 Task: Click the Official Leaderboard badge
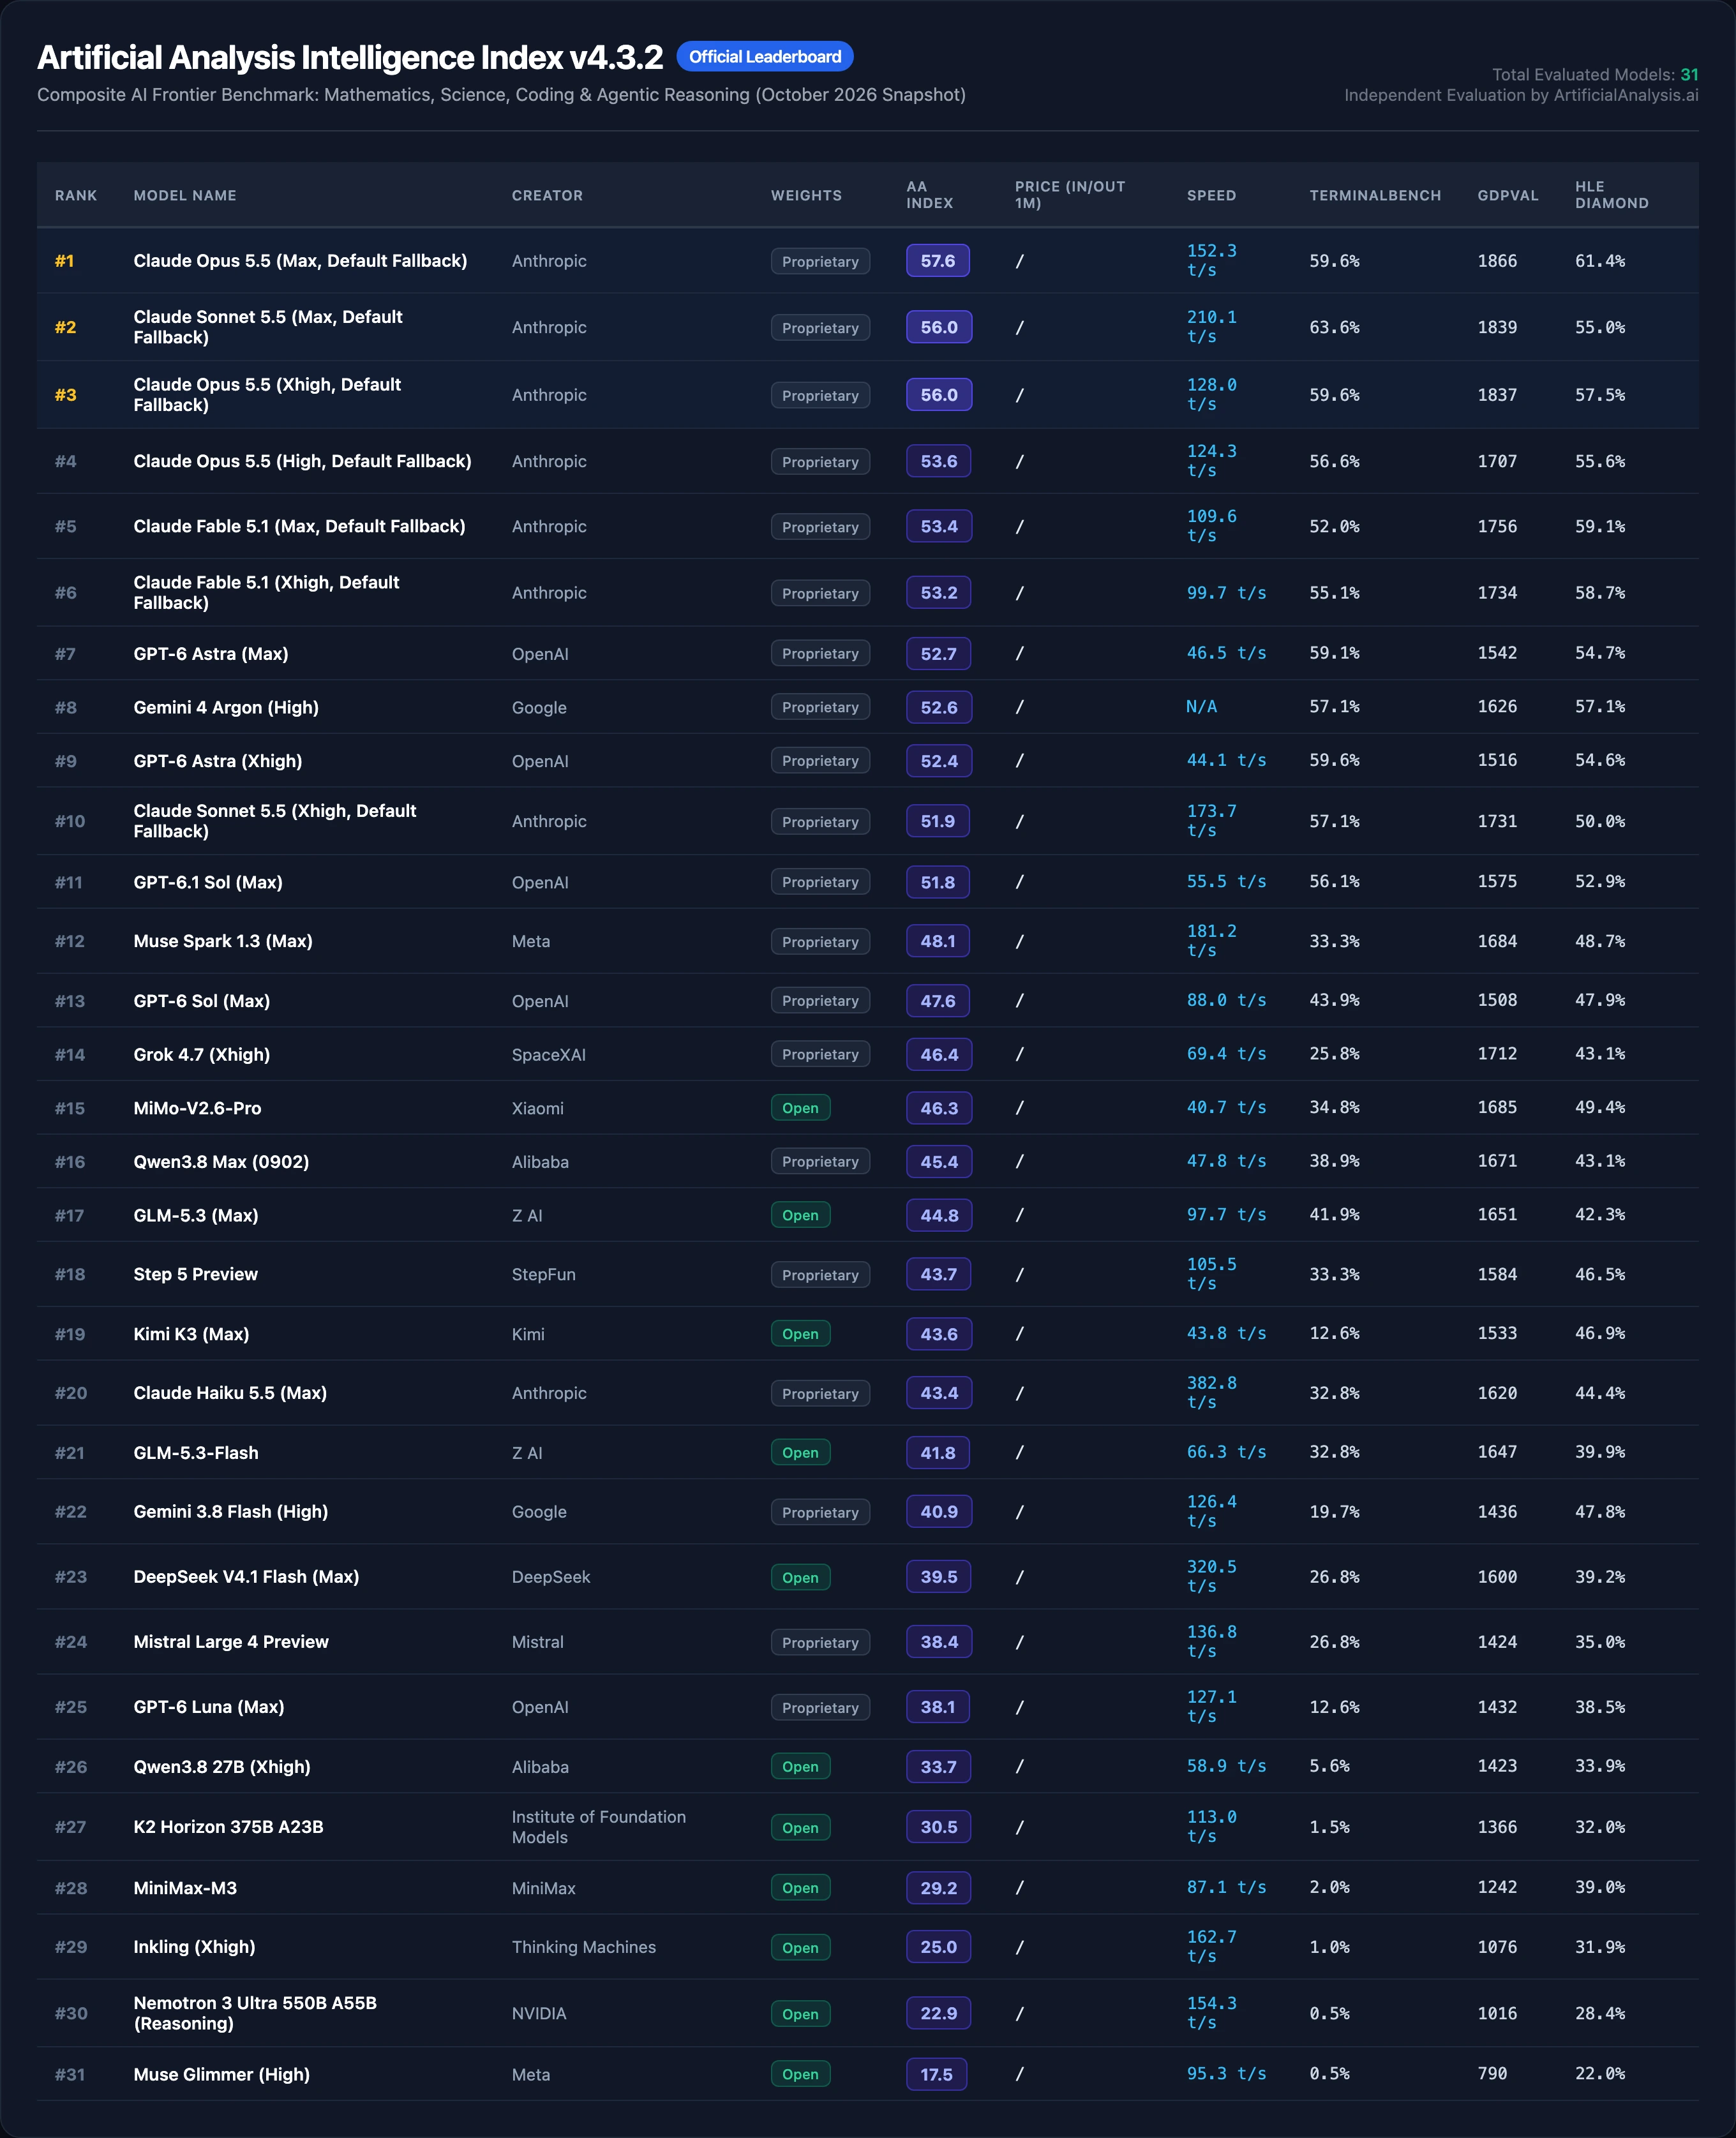[764, 57]
